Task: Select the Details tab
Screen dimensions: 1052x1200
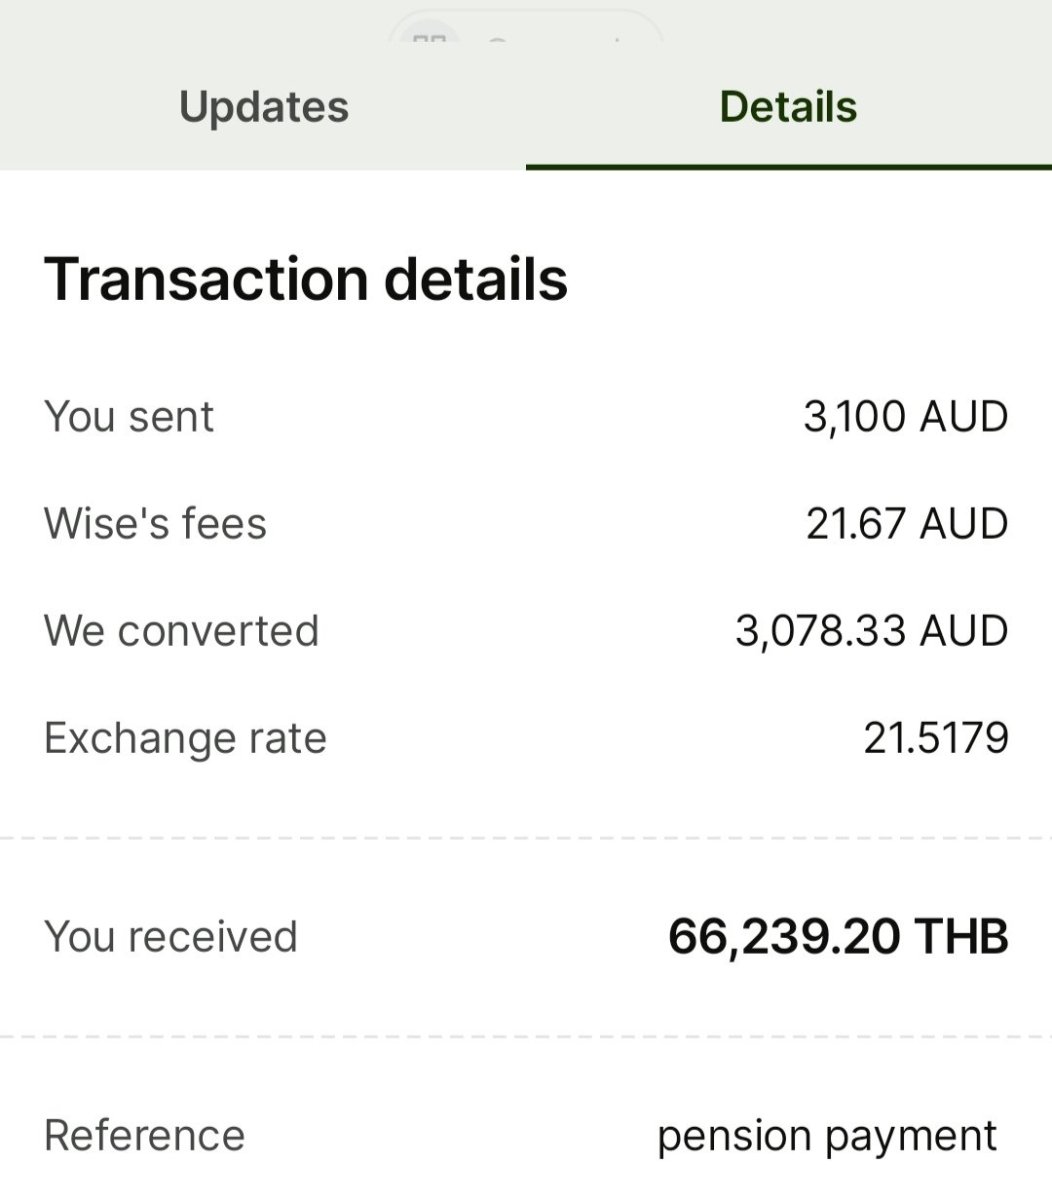Action: (x=788, y=107)
